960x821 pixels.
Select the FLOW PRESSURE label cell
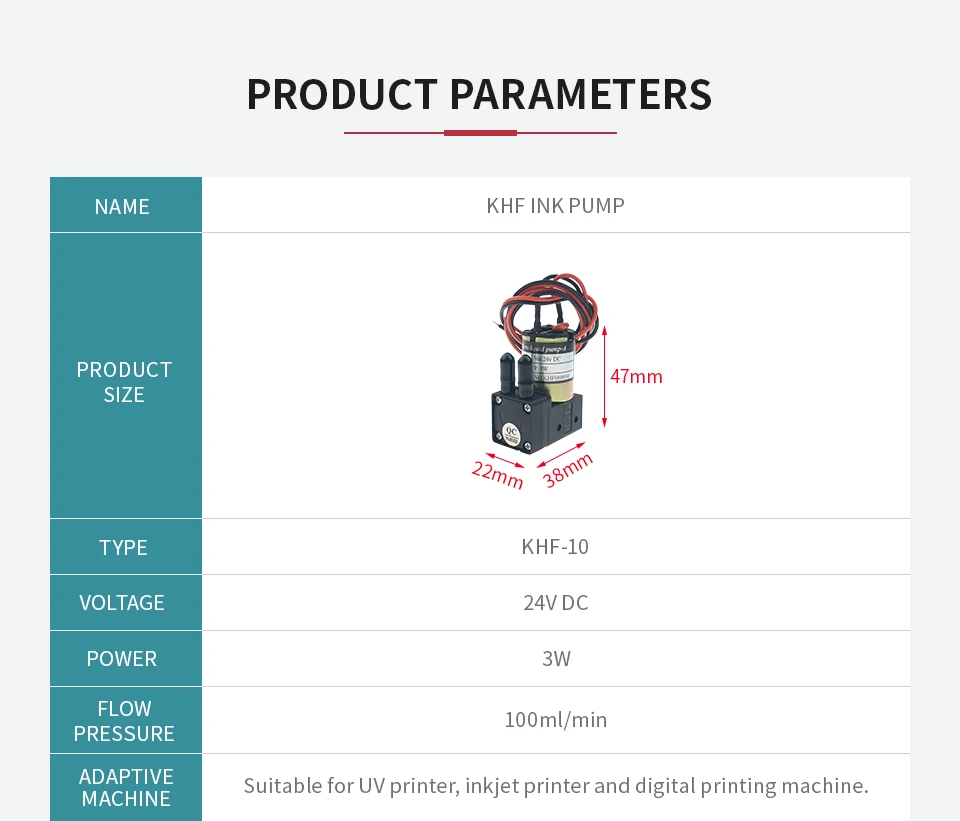pyautogui.click(x=124, y=721)
